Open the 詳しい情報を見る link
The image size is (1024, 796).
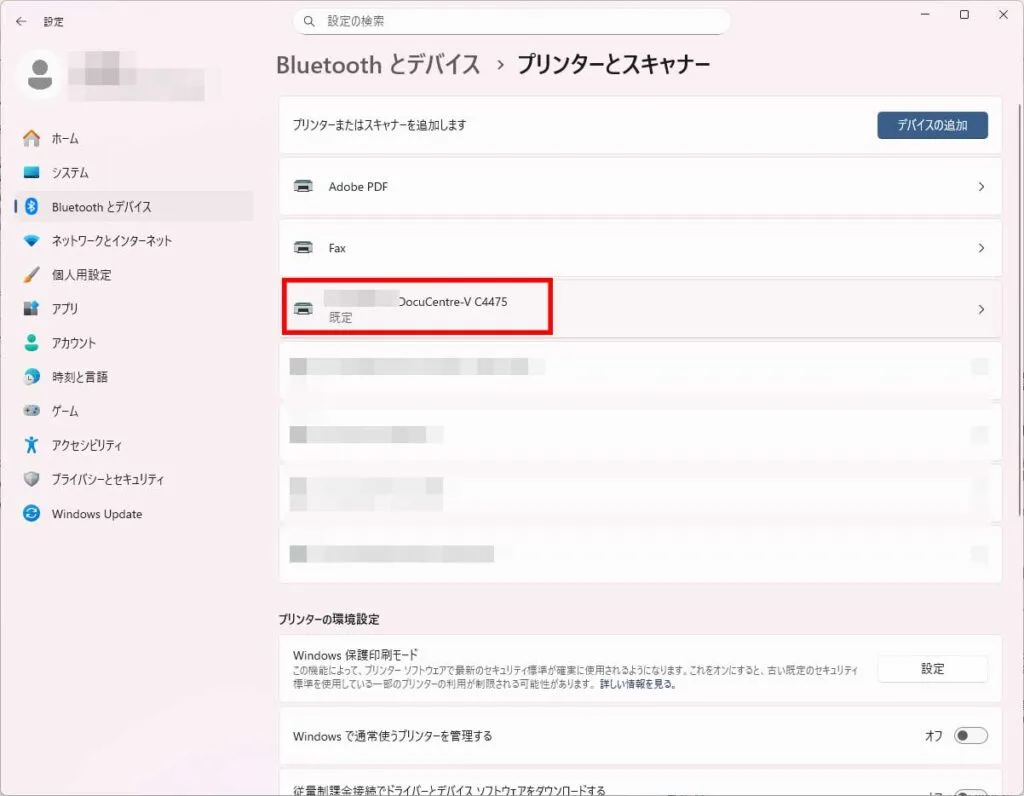637,685
